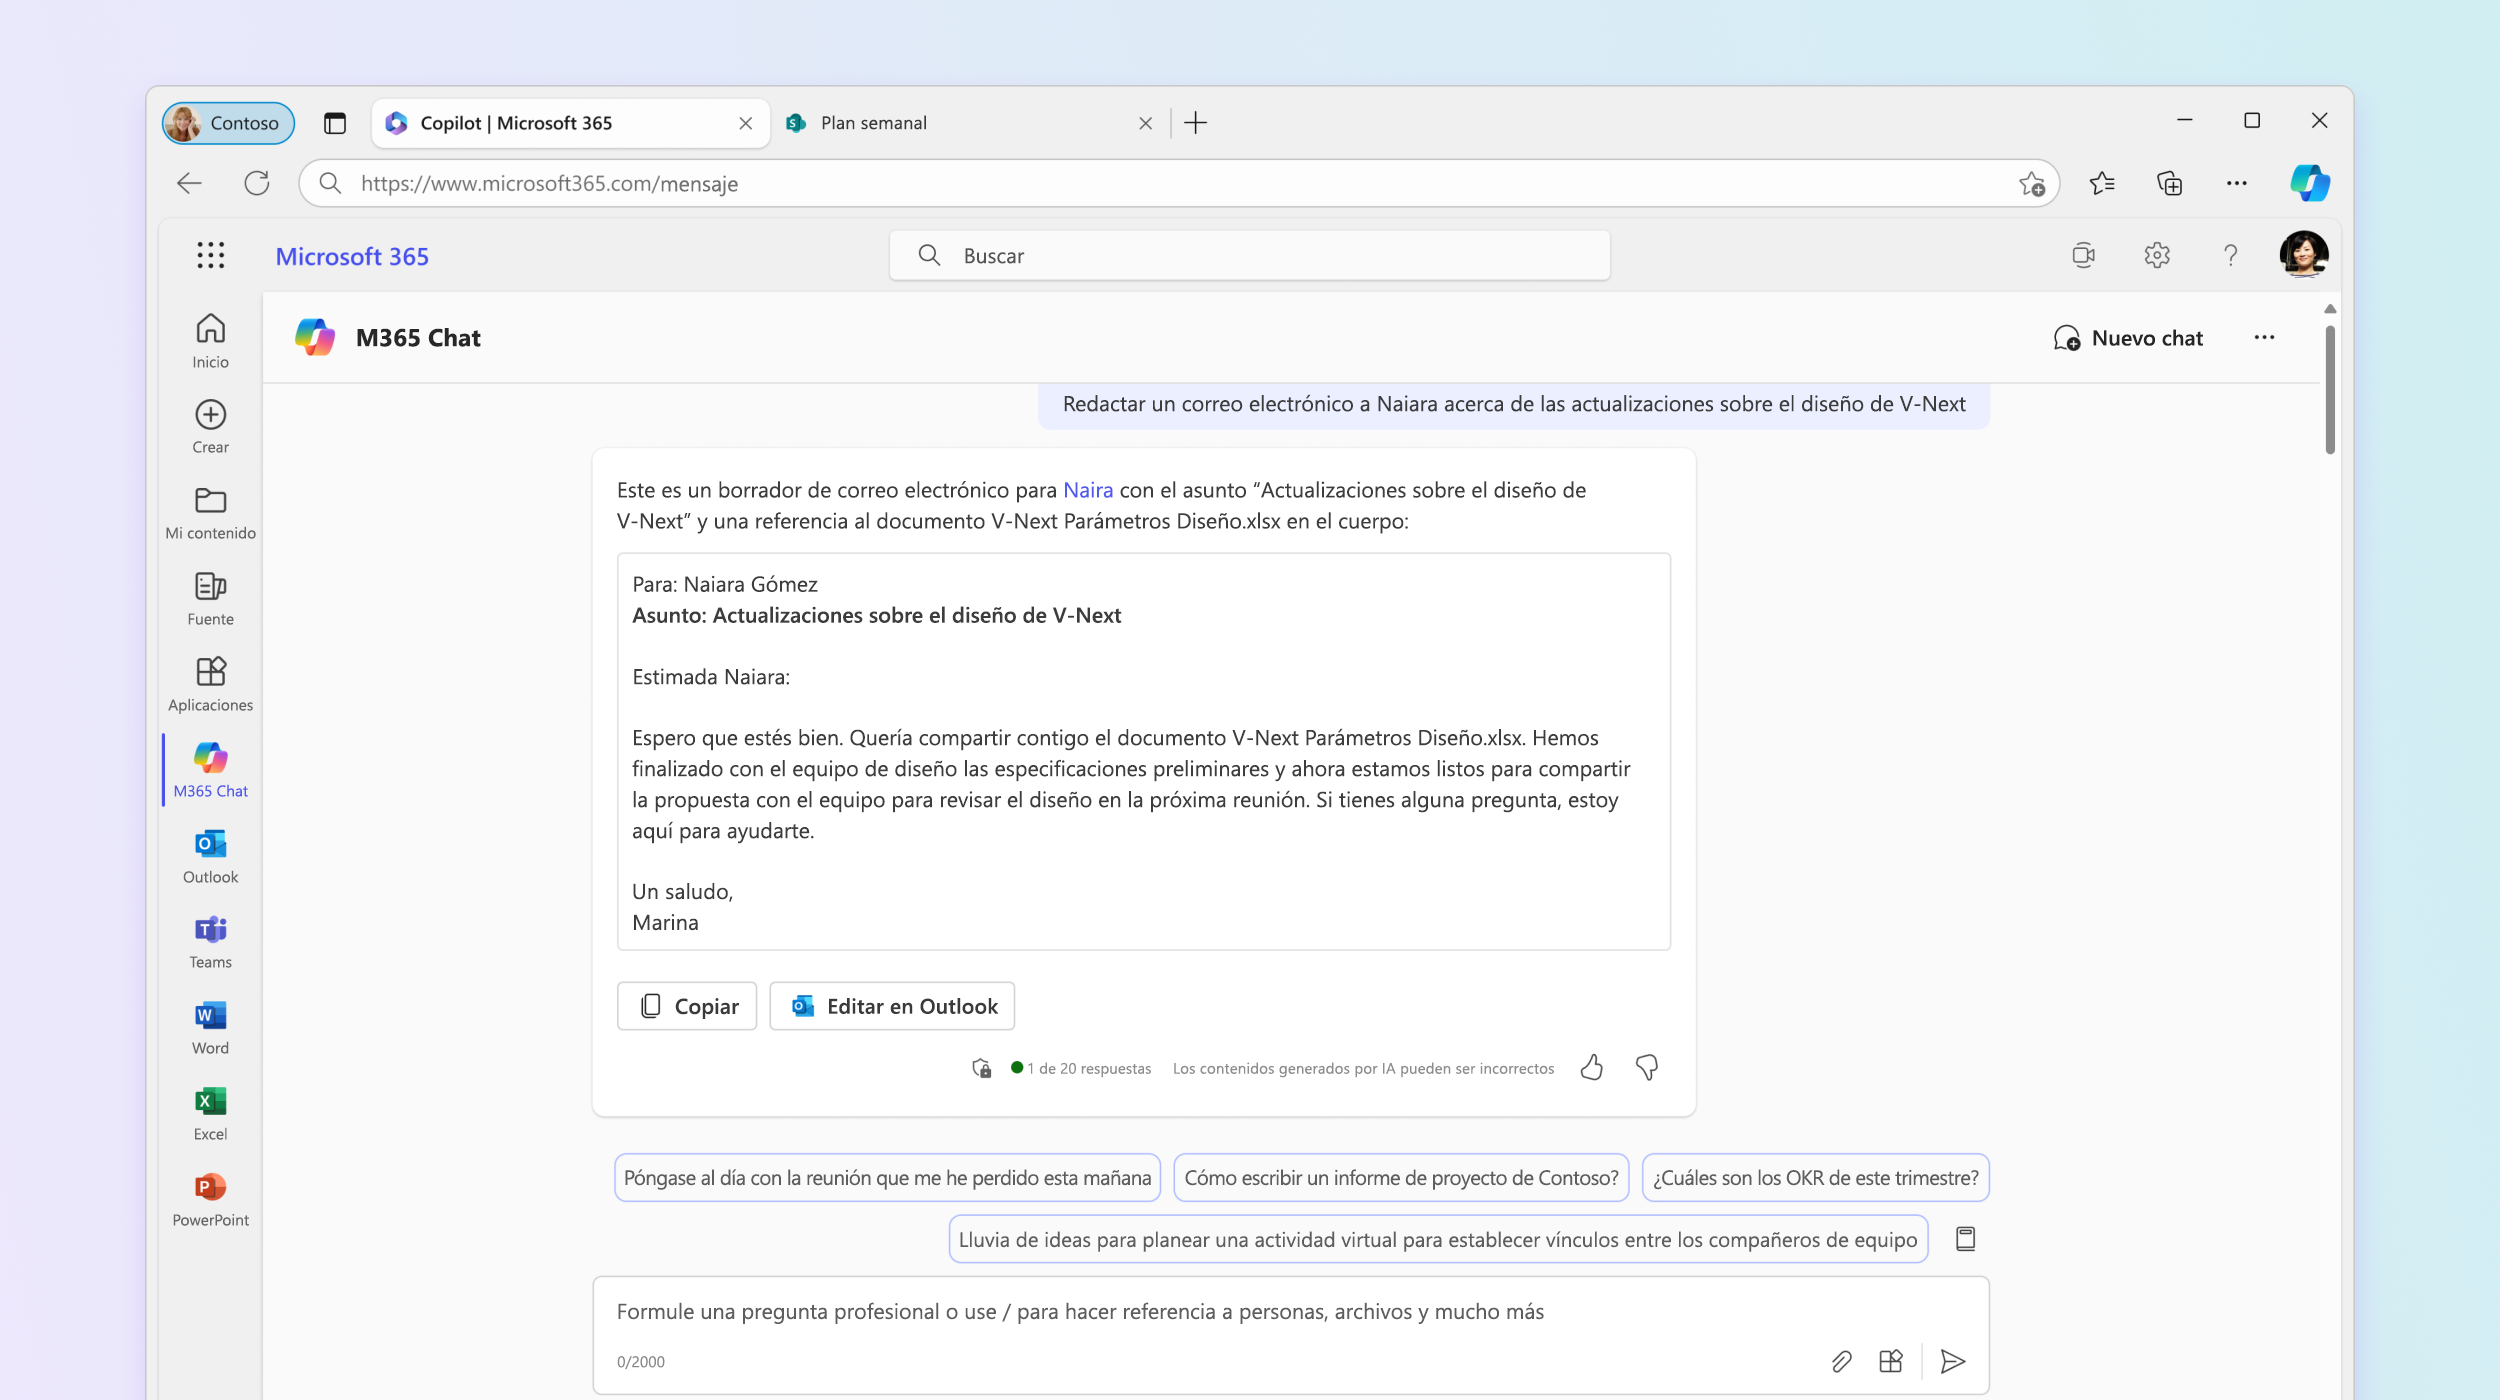Go to Mi contenido in sidebar
The height and width of the screenshot is (1400, 2500).
210,512
